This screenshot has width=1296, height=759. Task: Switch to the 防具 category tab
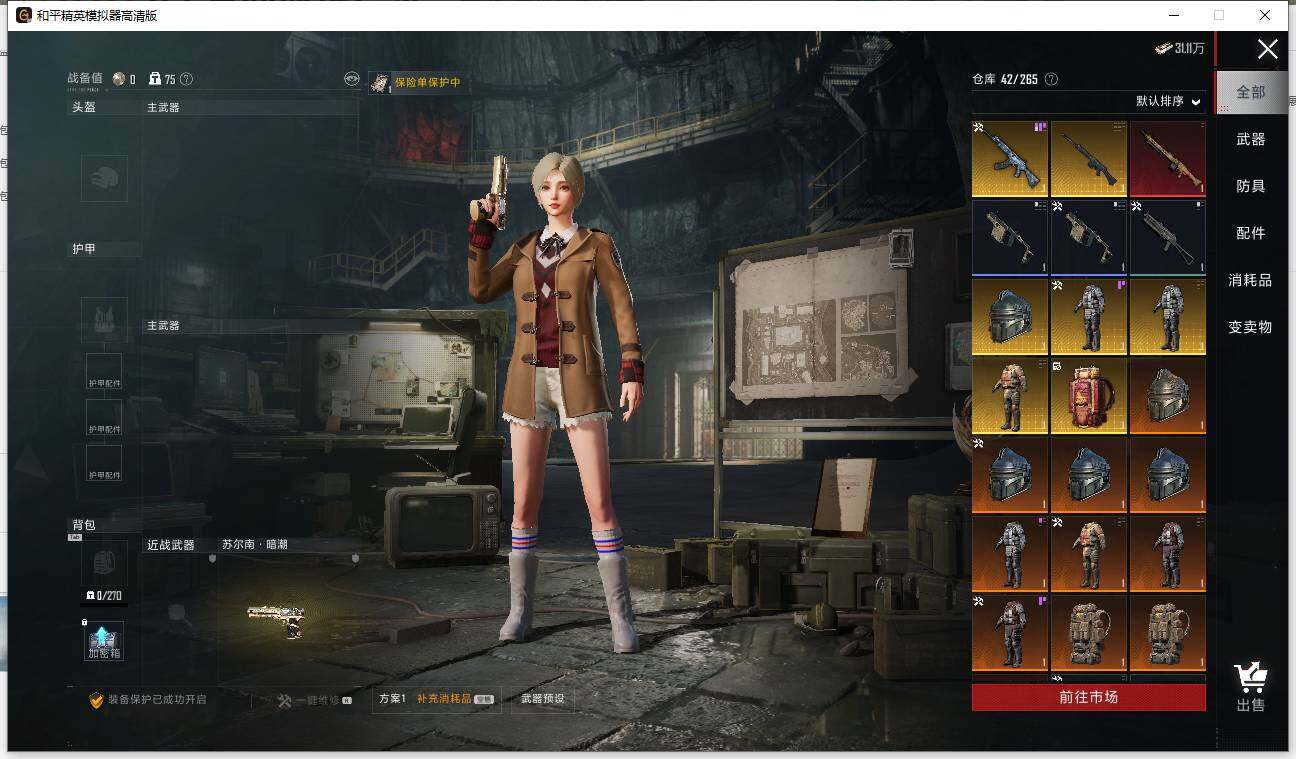coord(1251,186)
